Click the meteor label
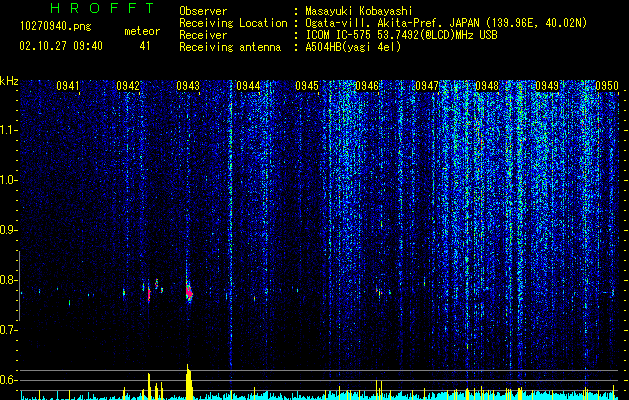The width and height of the screenshot is (629, 400). click(142, 31)
